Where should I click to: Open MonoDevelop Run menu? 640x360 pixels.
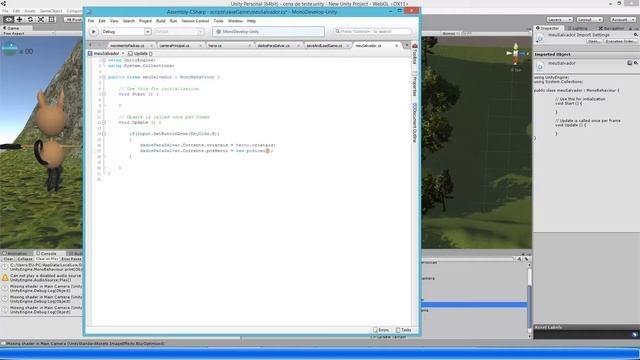tap(173, 21)
